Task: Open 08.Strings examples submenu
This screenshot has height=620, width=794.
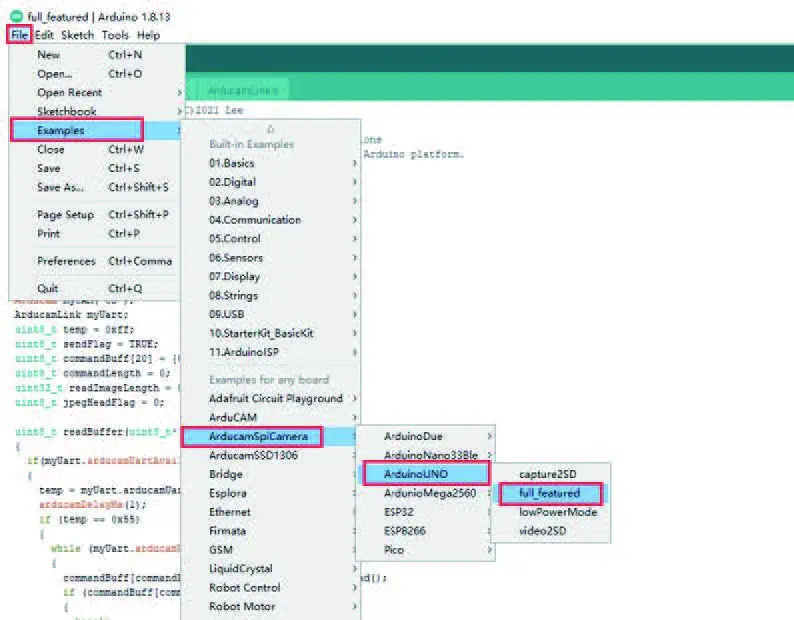Action: [271, 295]
